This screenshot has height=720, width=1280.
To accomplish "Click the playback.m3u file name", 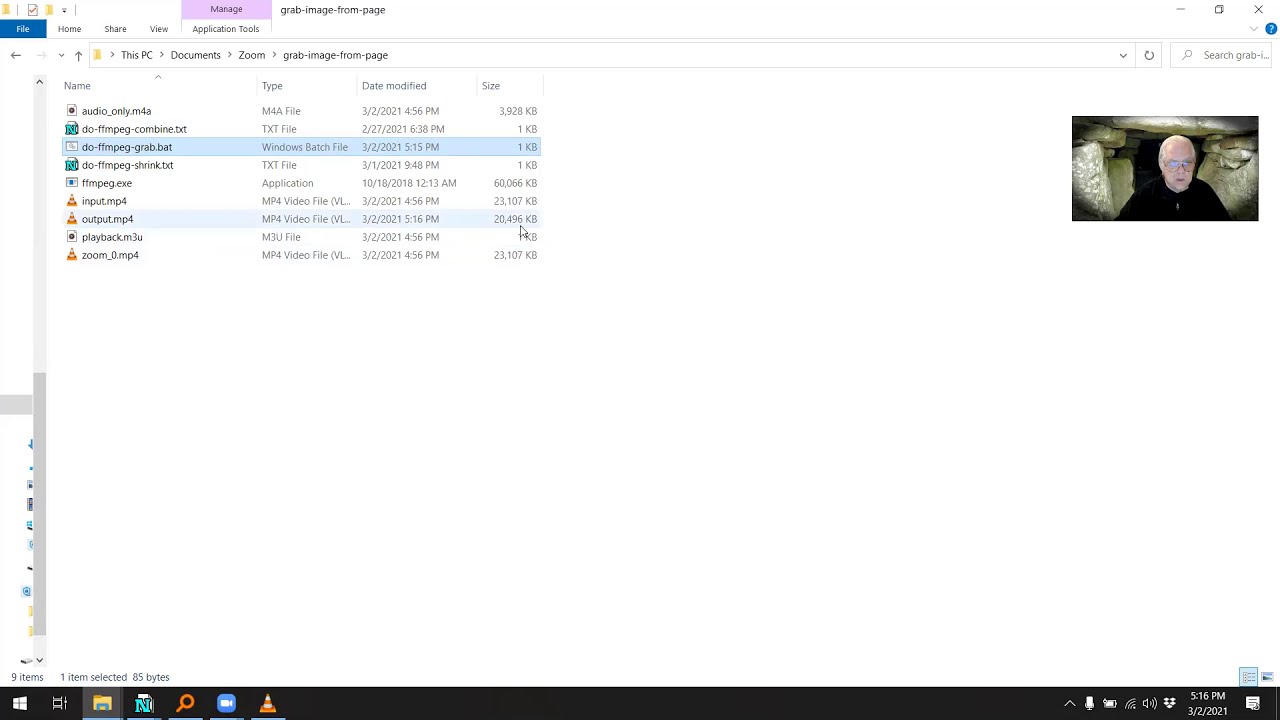I will tap(112, 237).
